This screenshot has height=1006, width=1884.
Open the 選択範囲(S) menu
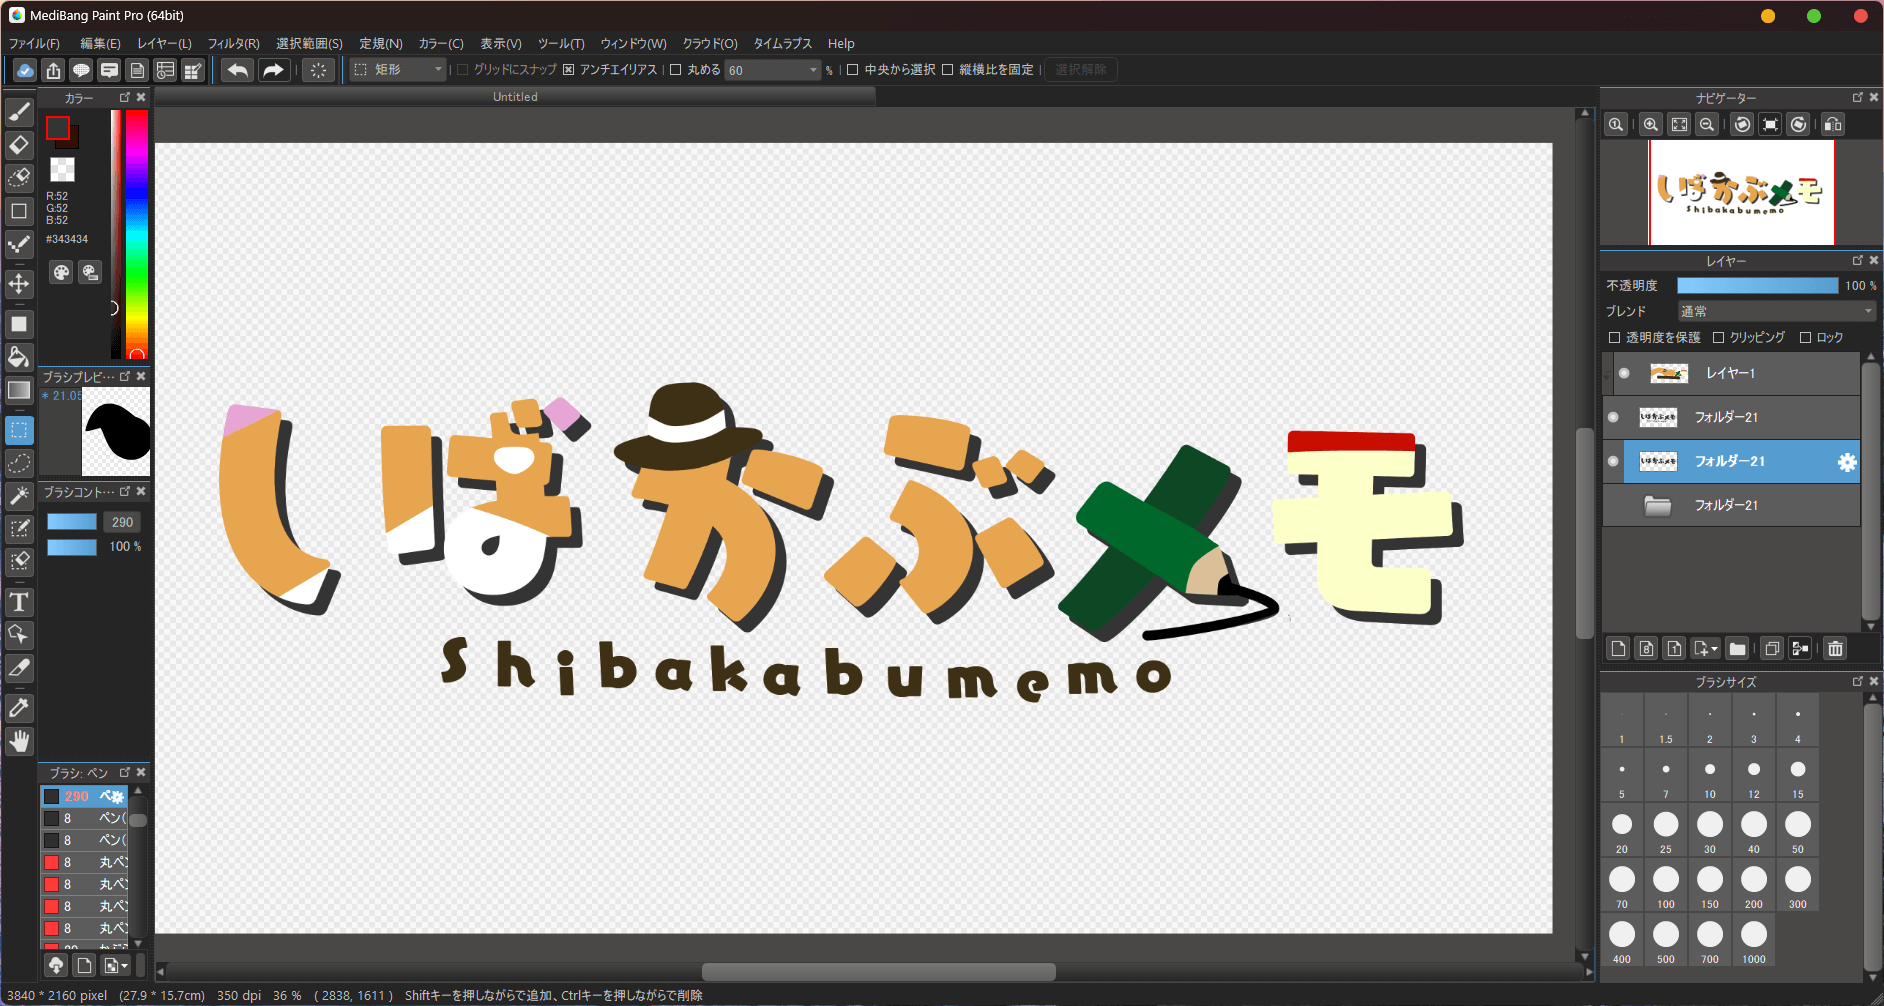coord(309,44)
